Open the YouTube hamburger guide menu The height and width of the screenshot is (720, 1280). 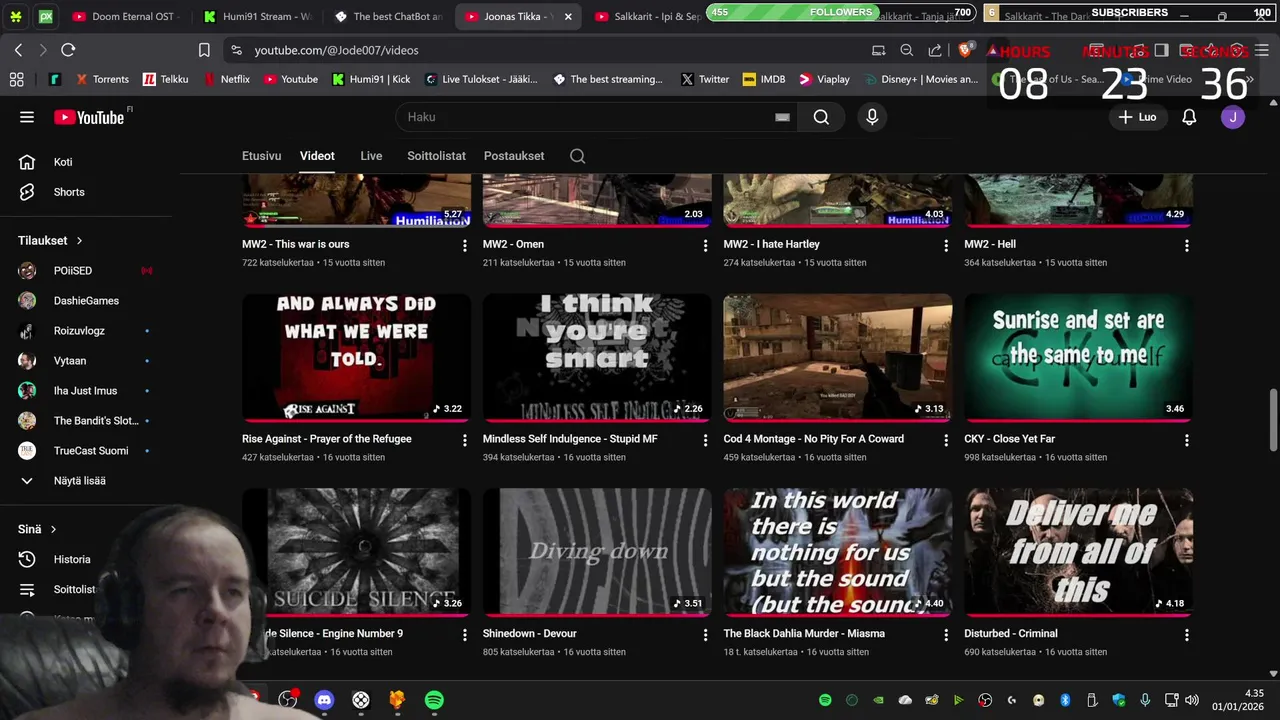[27, 117]
